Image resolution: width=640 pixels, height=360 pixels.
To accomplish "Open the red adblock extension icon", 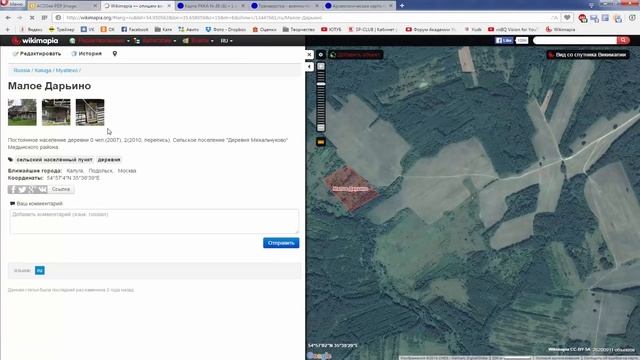I will pos(582,18).
